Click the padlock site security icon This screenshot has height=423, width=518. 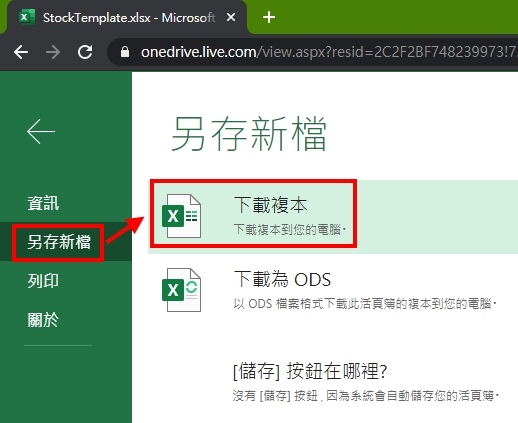125,52
